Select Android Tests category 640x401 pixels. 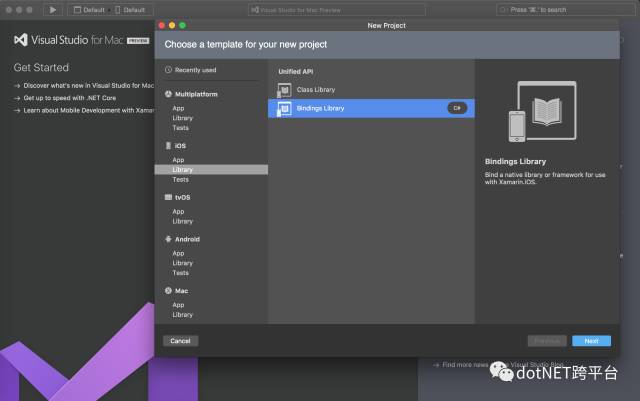(x=180, y=273)
